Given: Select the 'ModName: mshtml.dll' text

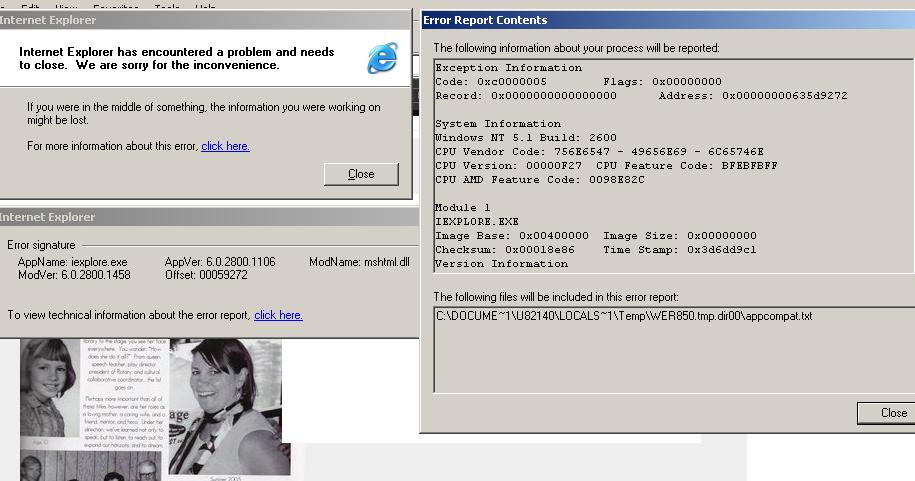Looking at the screenshot, I should (x=359, y=262).
